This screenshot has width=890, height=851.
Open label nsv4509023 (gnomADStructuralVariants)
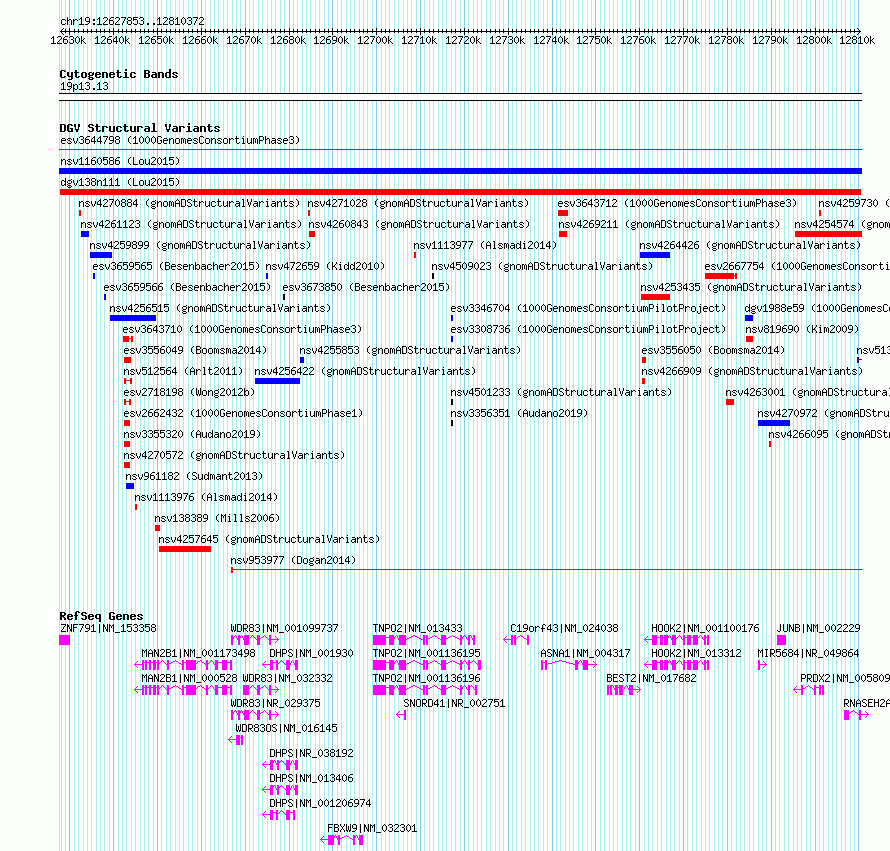pos(542,266)
